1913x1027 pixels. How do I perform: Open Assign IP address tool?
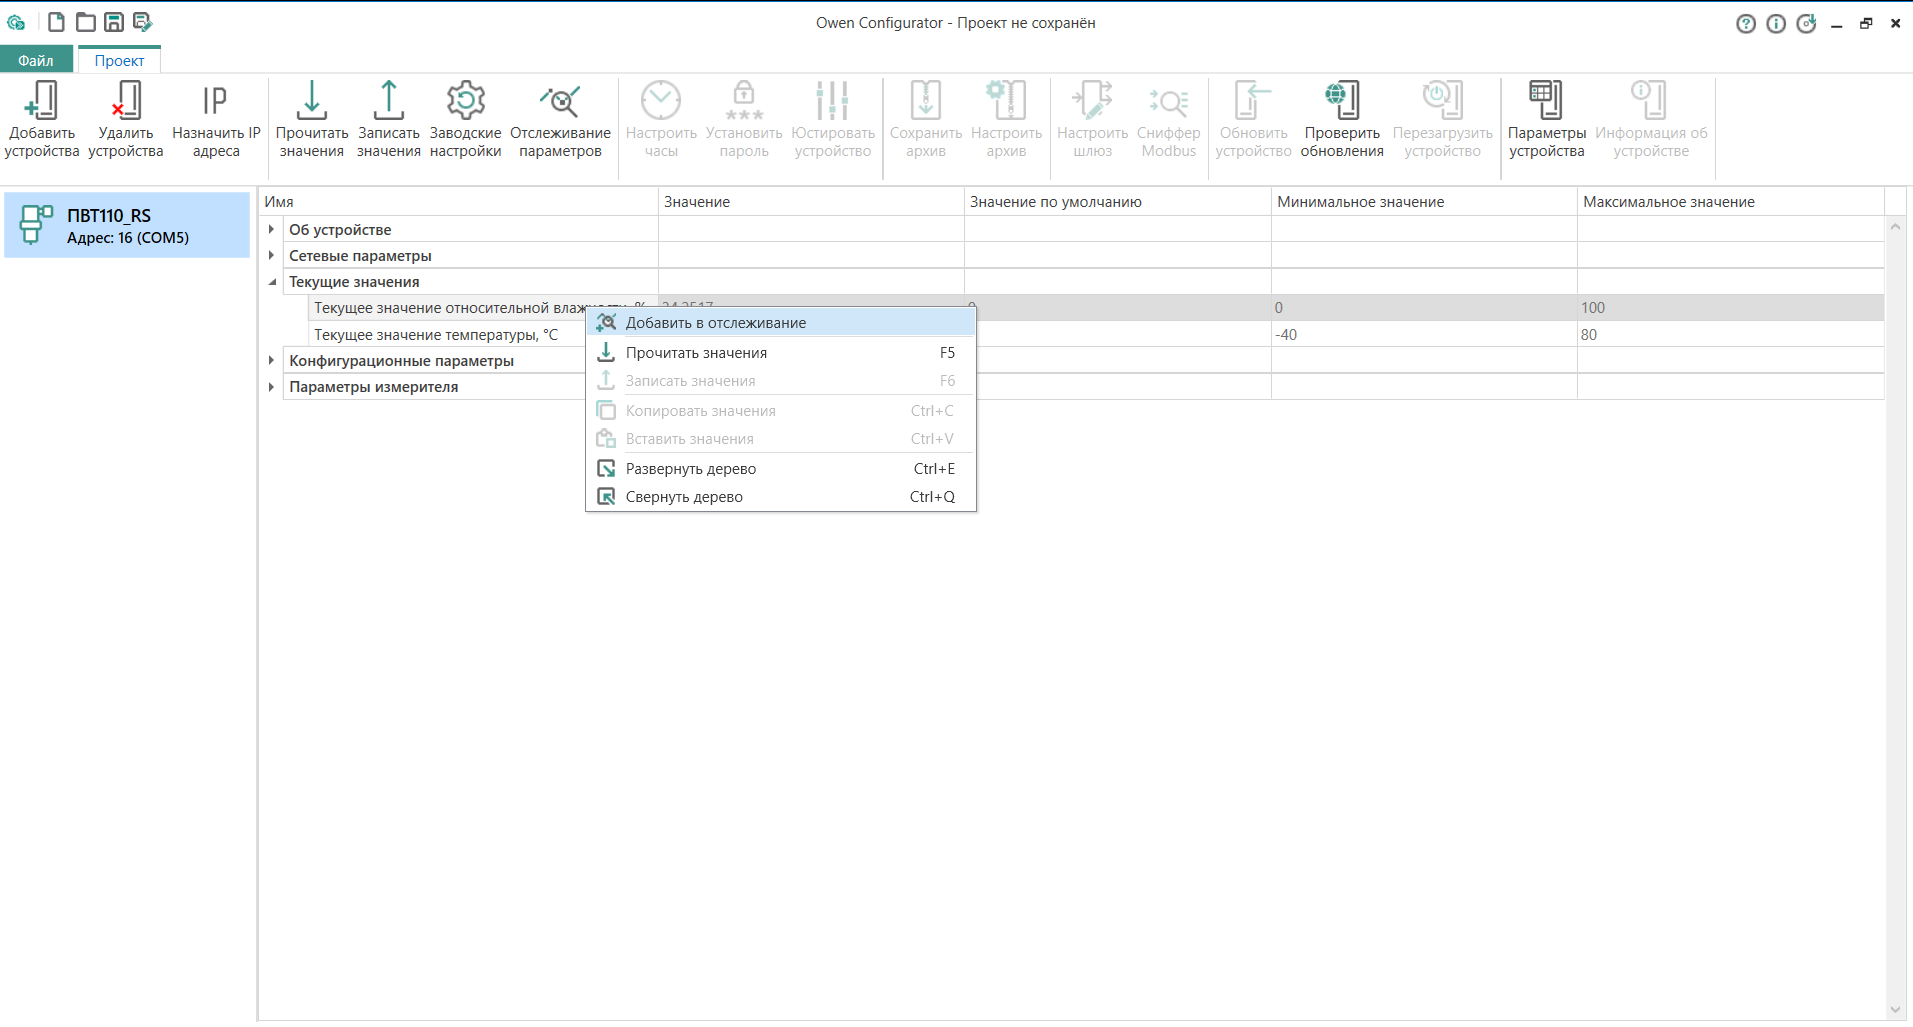(215, 101)
